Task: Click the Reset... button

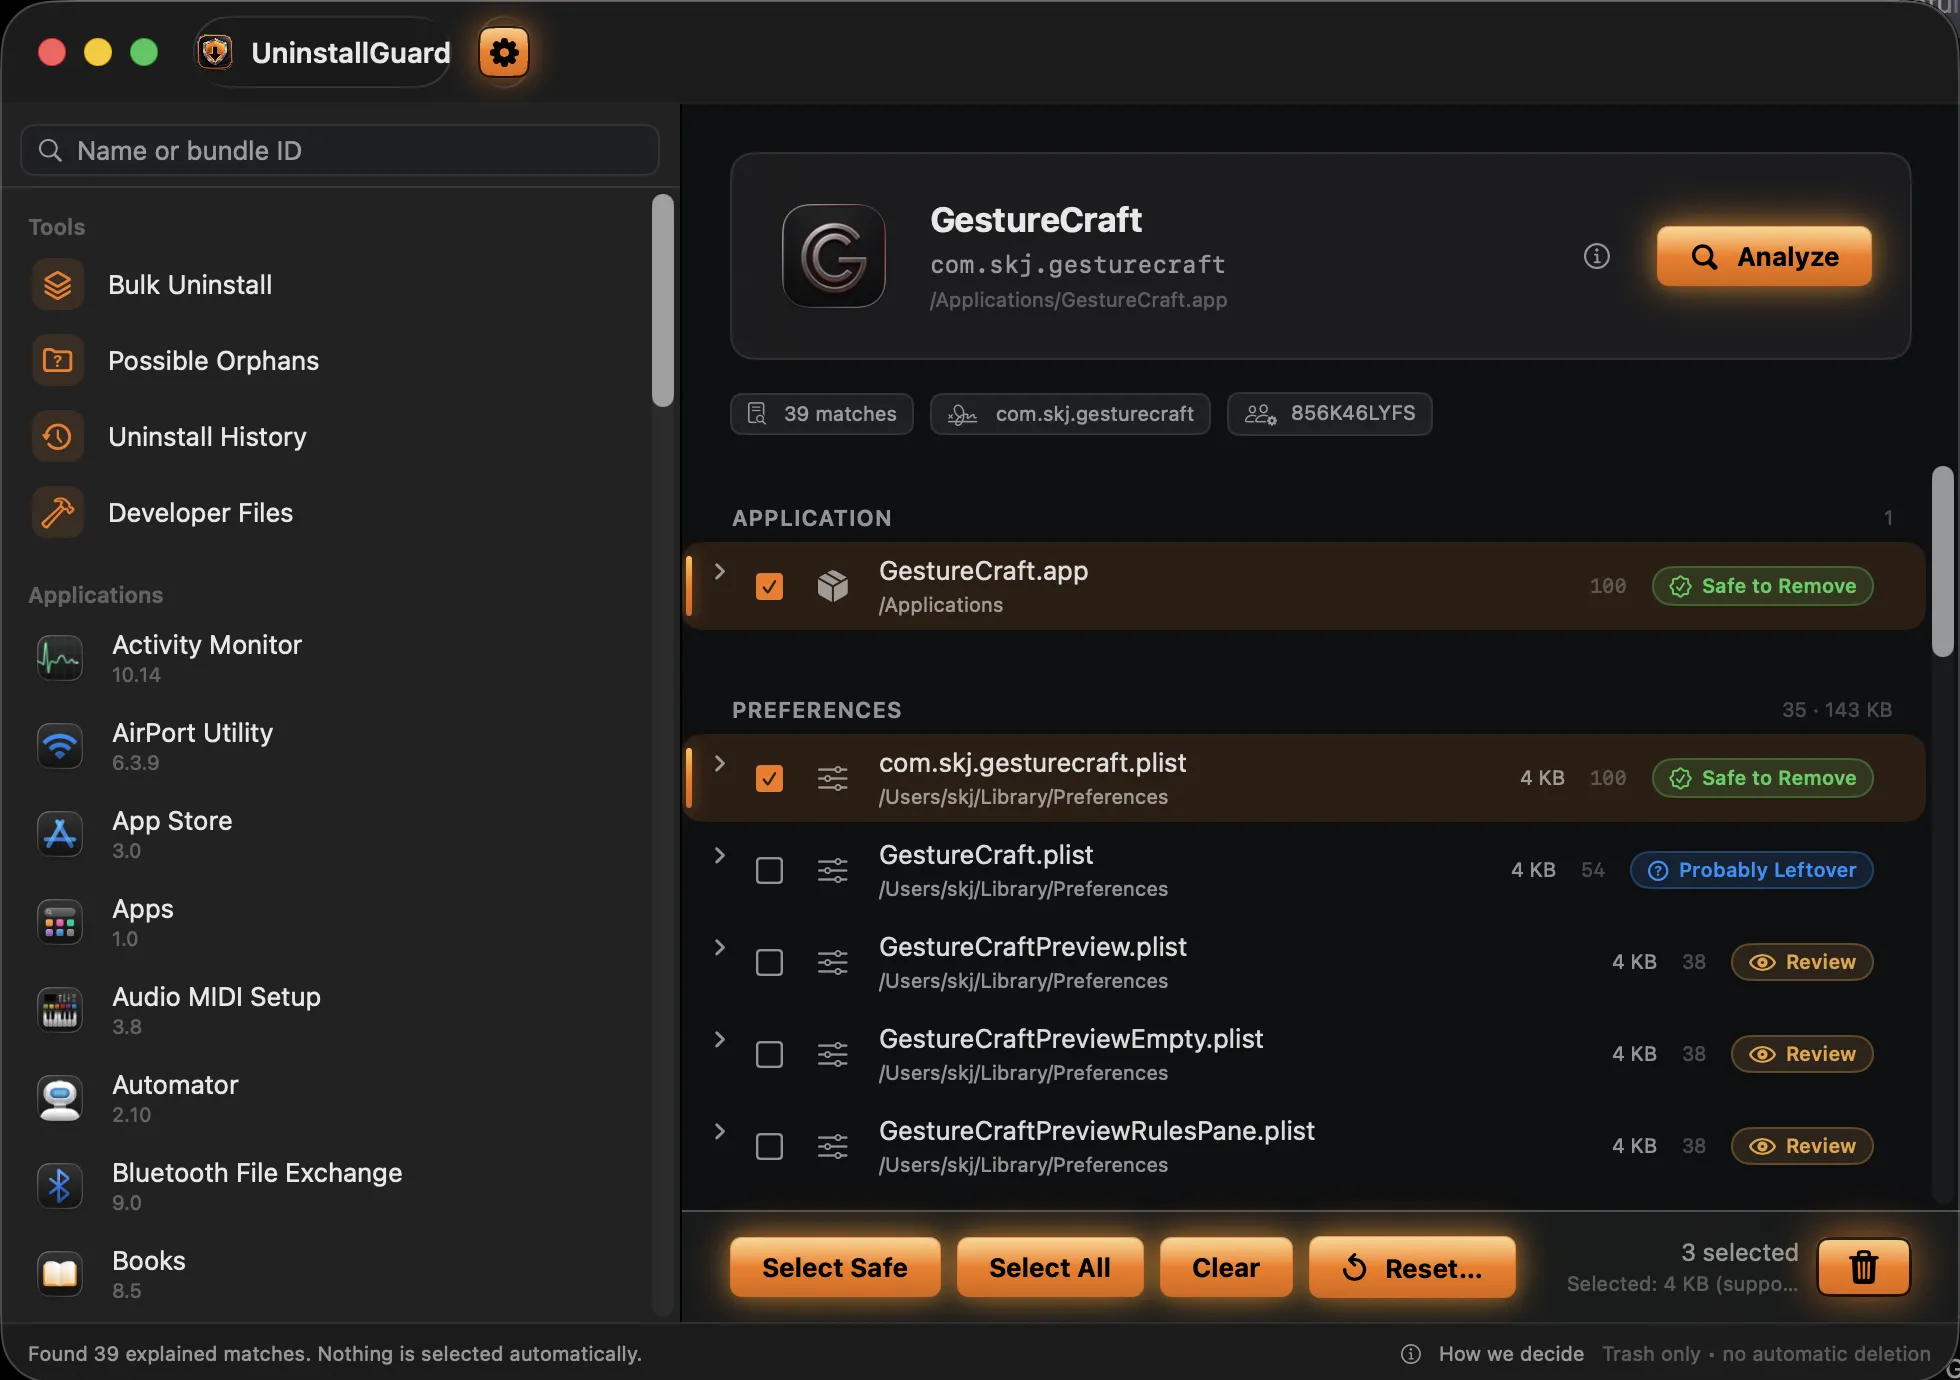Action: (1412, 1267)
